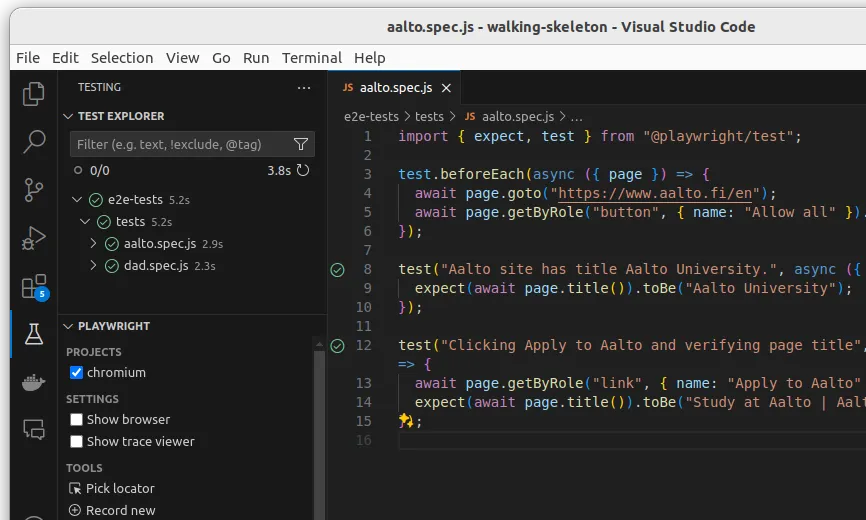
Task: Click the filter funnel icon in Test Explorer
Action: (x=301, y=145)
